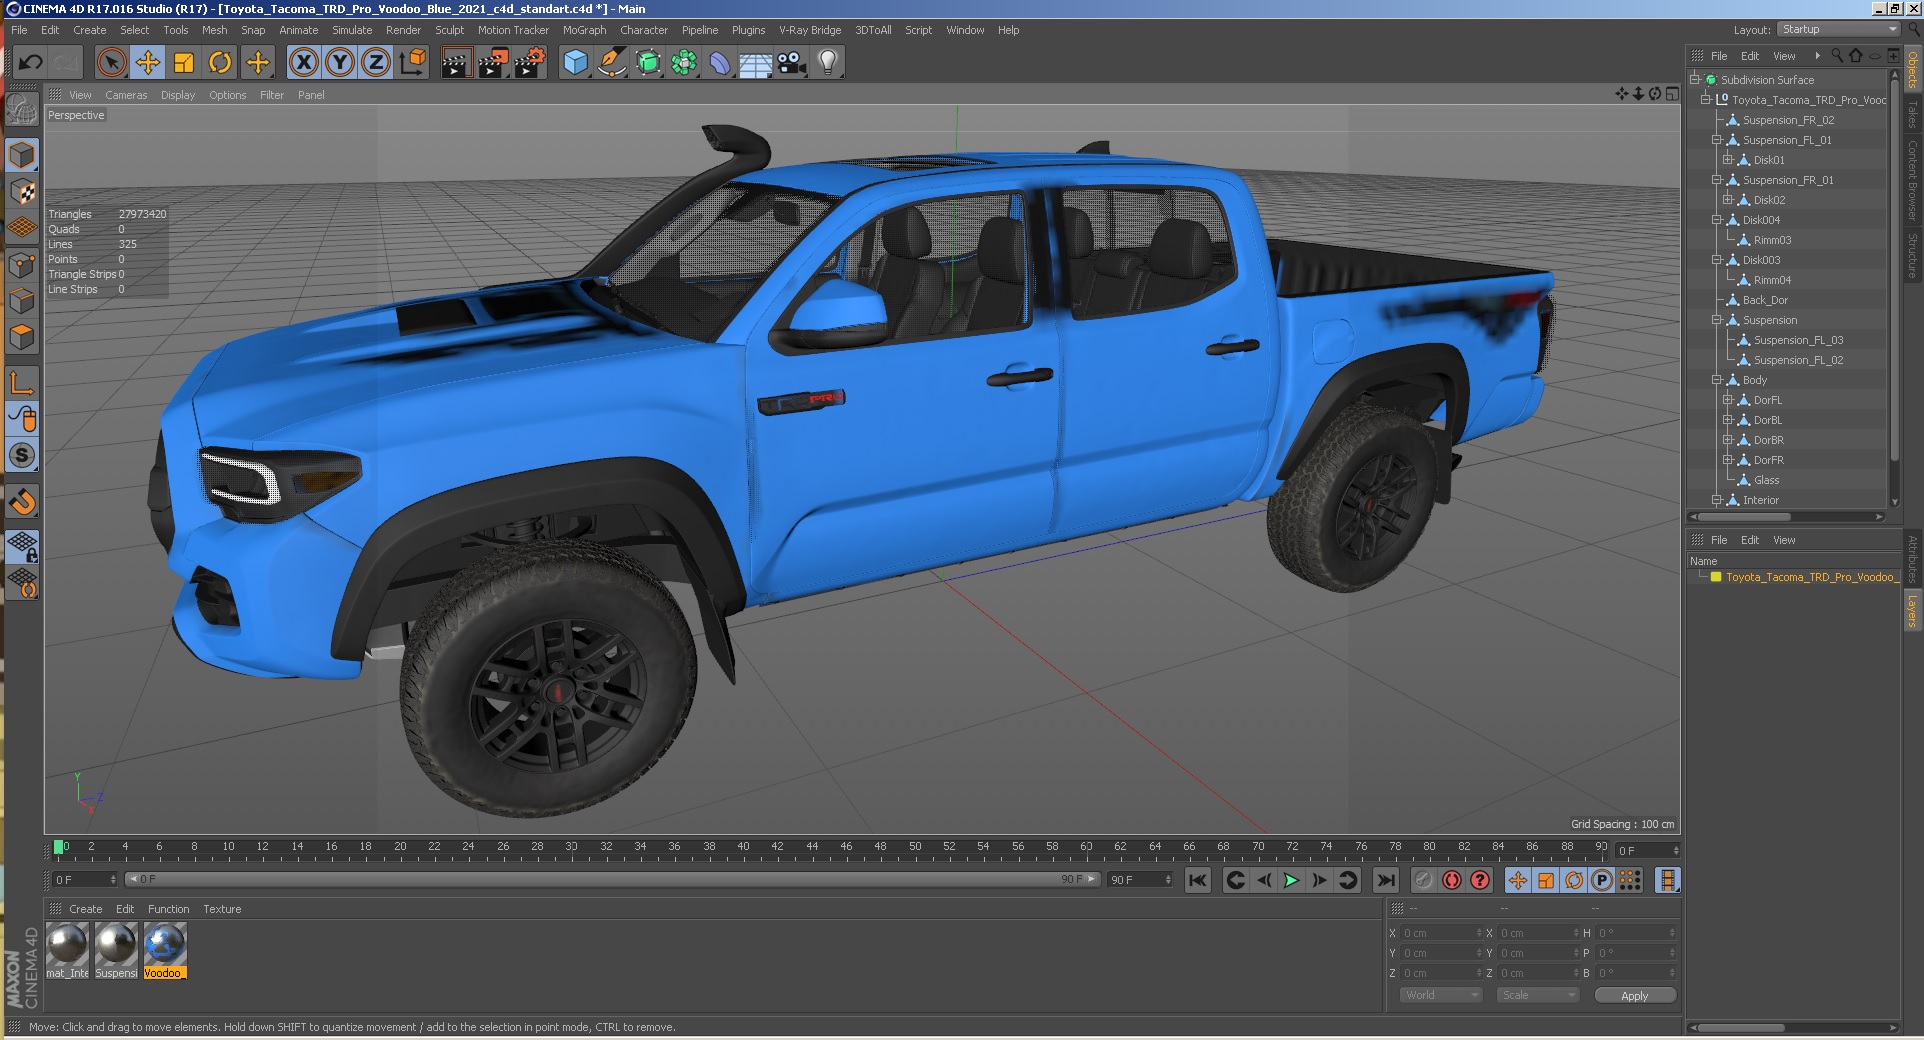Open the spline Pen tool

pos(611,63)
